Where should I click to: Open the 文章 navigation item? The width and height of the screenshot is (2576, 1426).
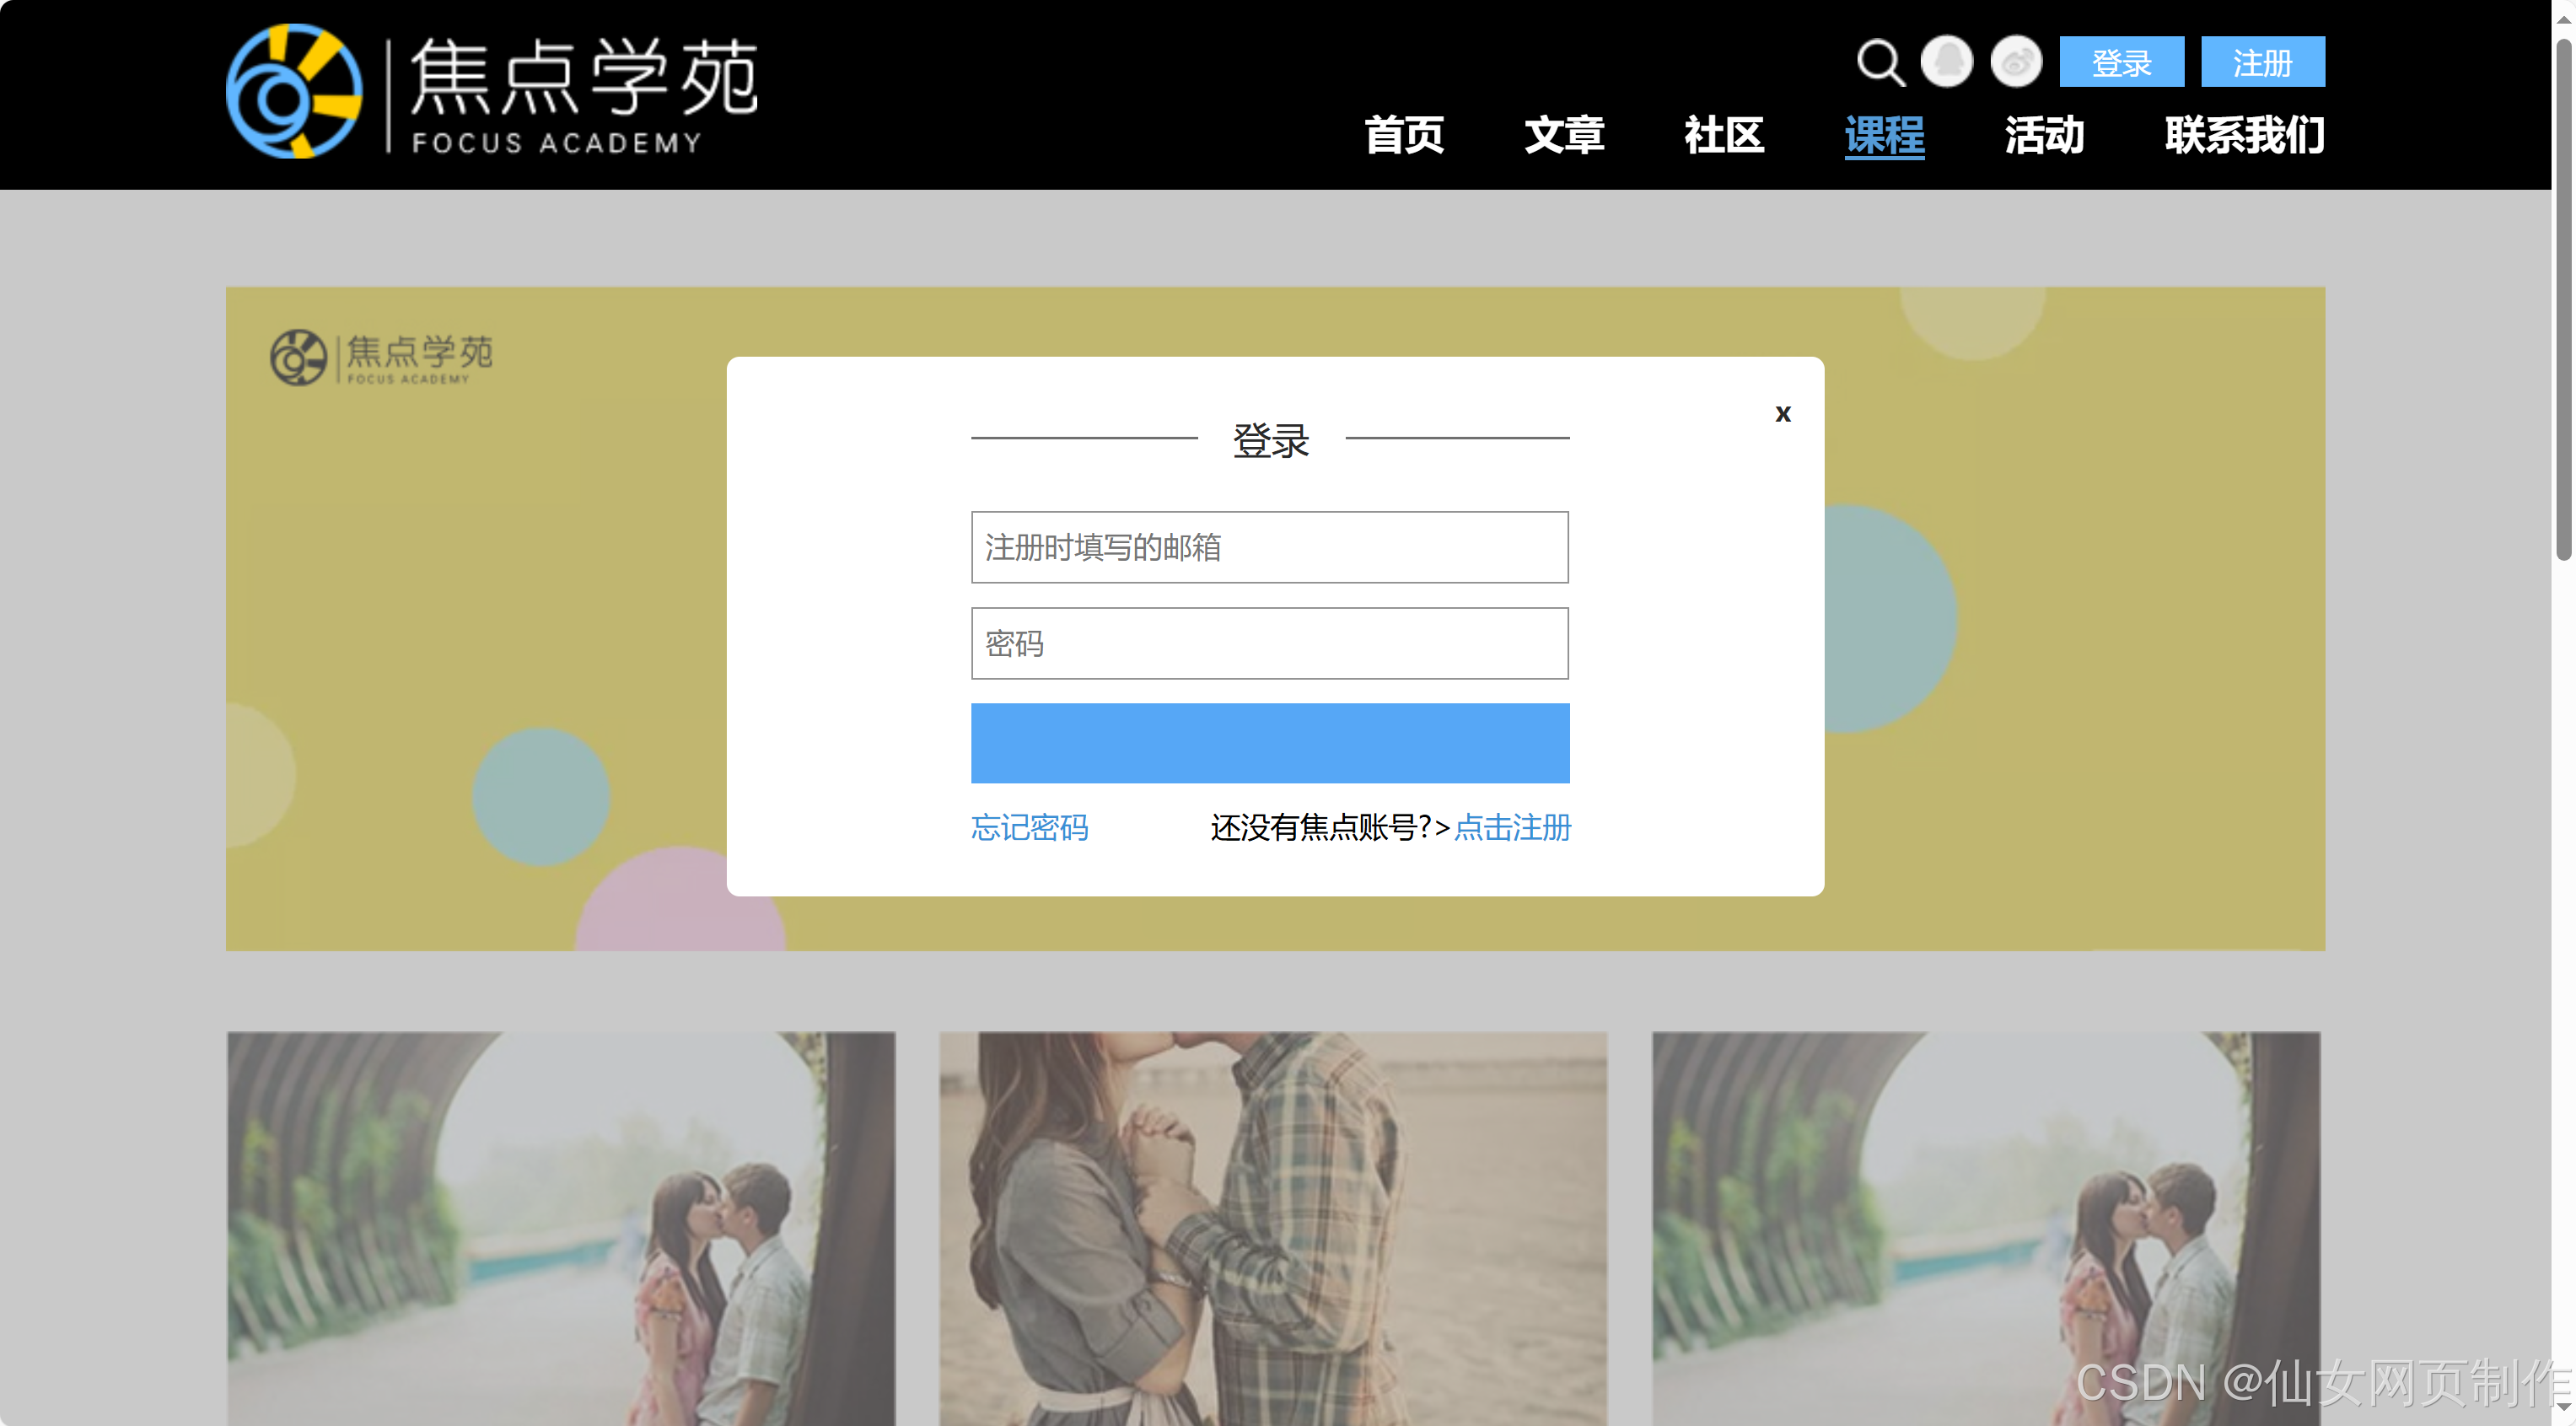(1564, 135)
